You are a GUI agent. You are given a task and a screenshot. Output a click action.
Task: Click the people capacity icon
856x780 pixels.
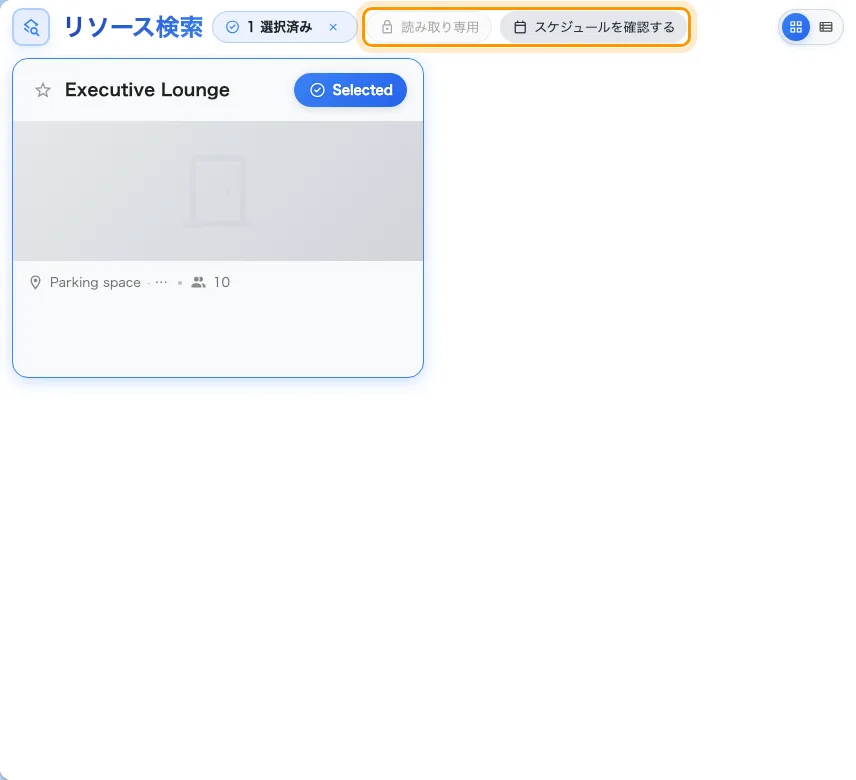pos(198,282)
